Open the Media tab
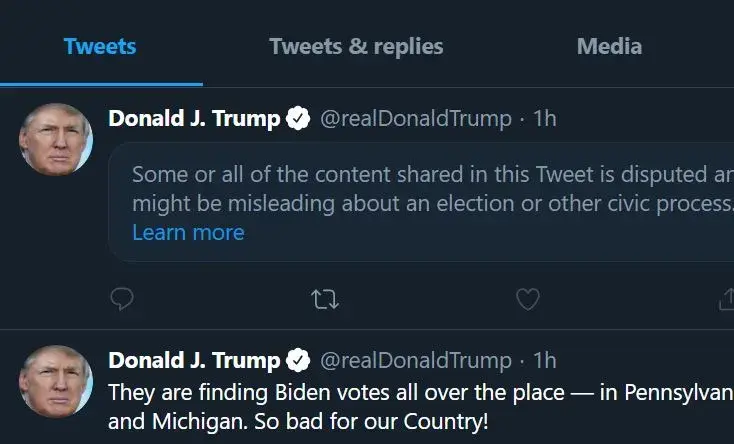This screenshot has width=734, height=444. tap(609, 46)
